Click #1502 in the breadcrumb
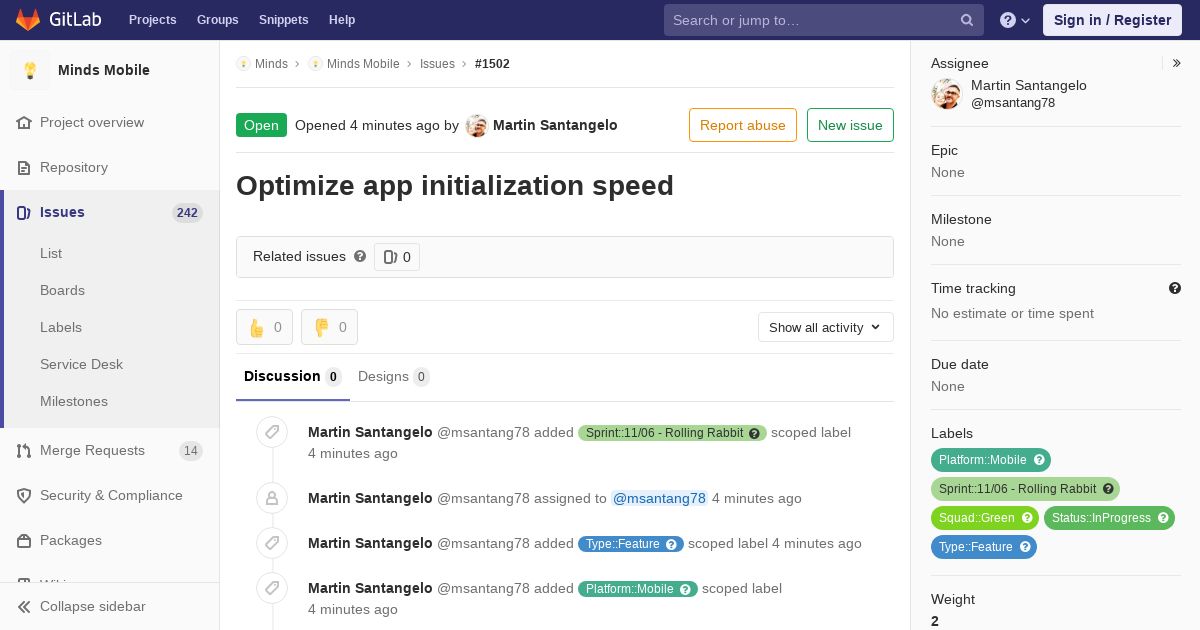Viewport: 1200px width, 630px height. pyautogui.click(x=492, y=63)
